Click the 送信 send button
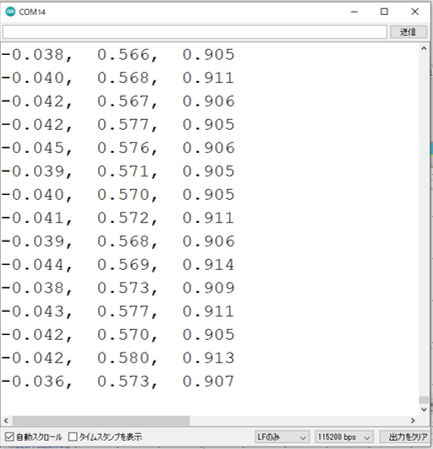The image size is (433, 449). (x=408, y=32)
